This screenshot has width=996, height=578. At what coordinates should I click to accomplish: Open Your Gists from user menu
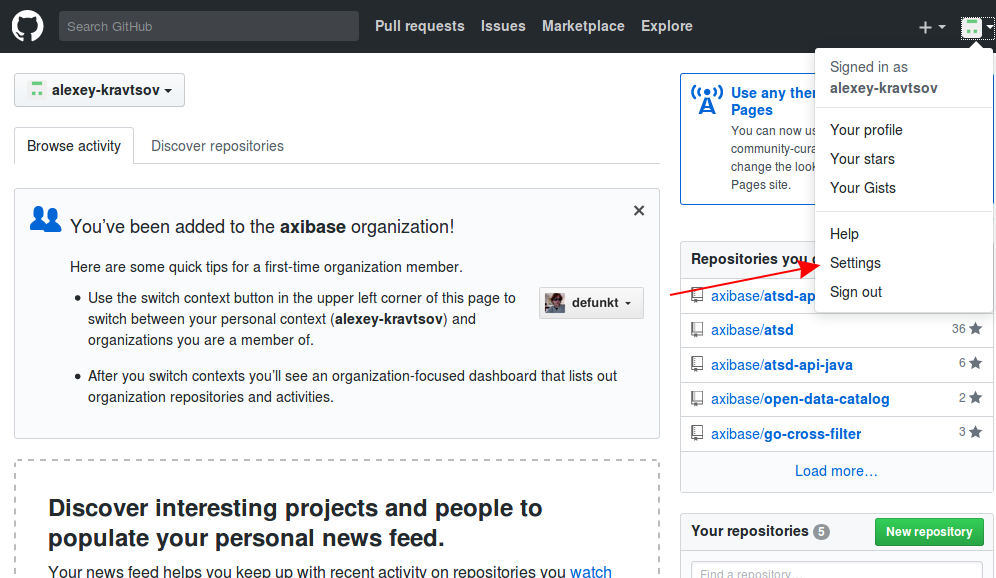tap(863, 188)
